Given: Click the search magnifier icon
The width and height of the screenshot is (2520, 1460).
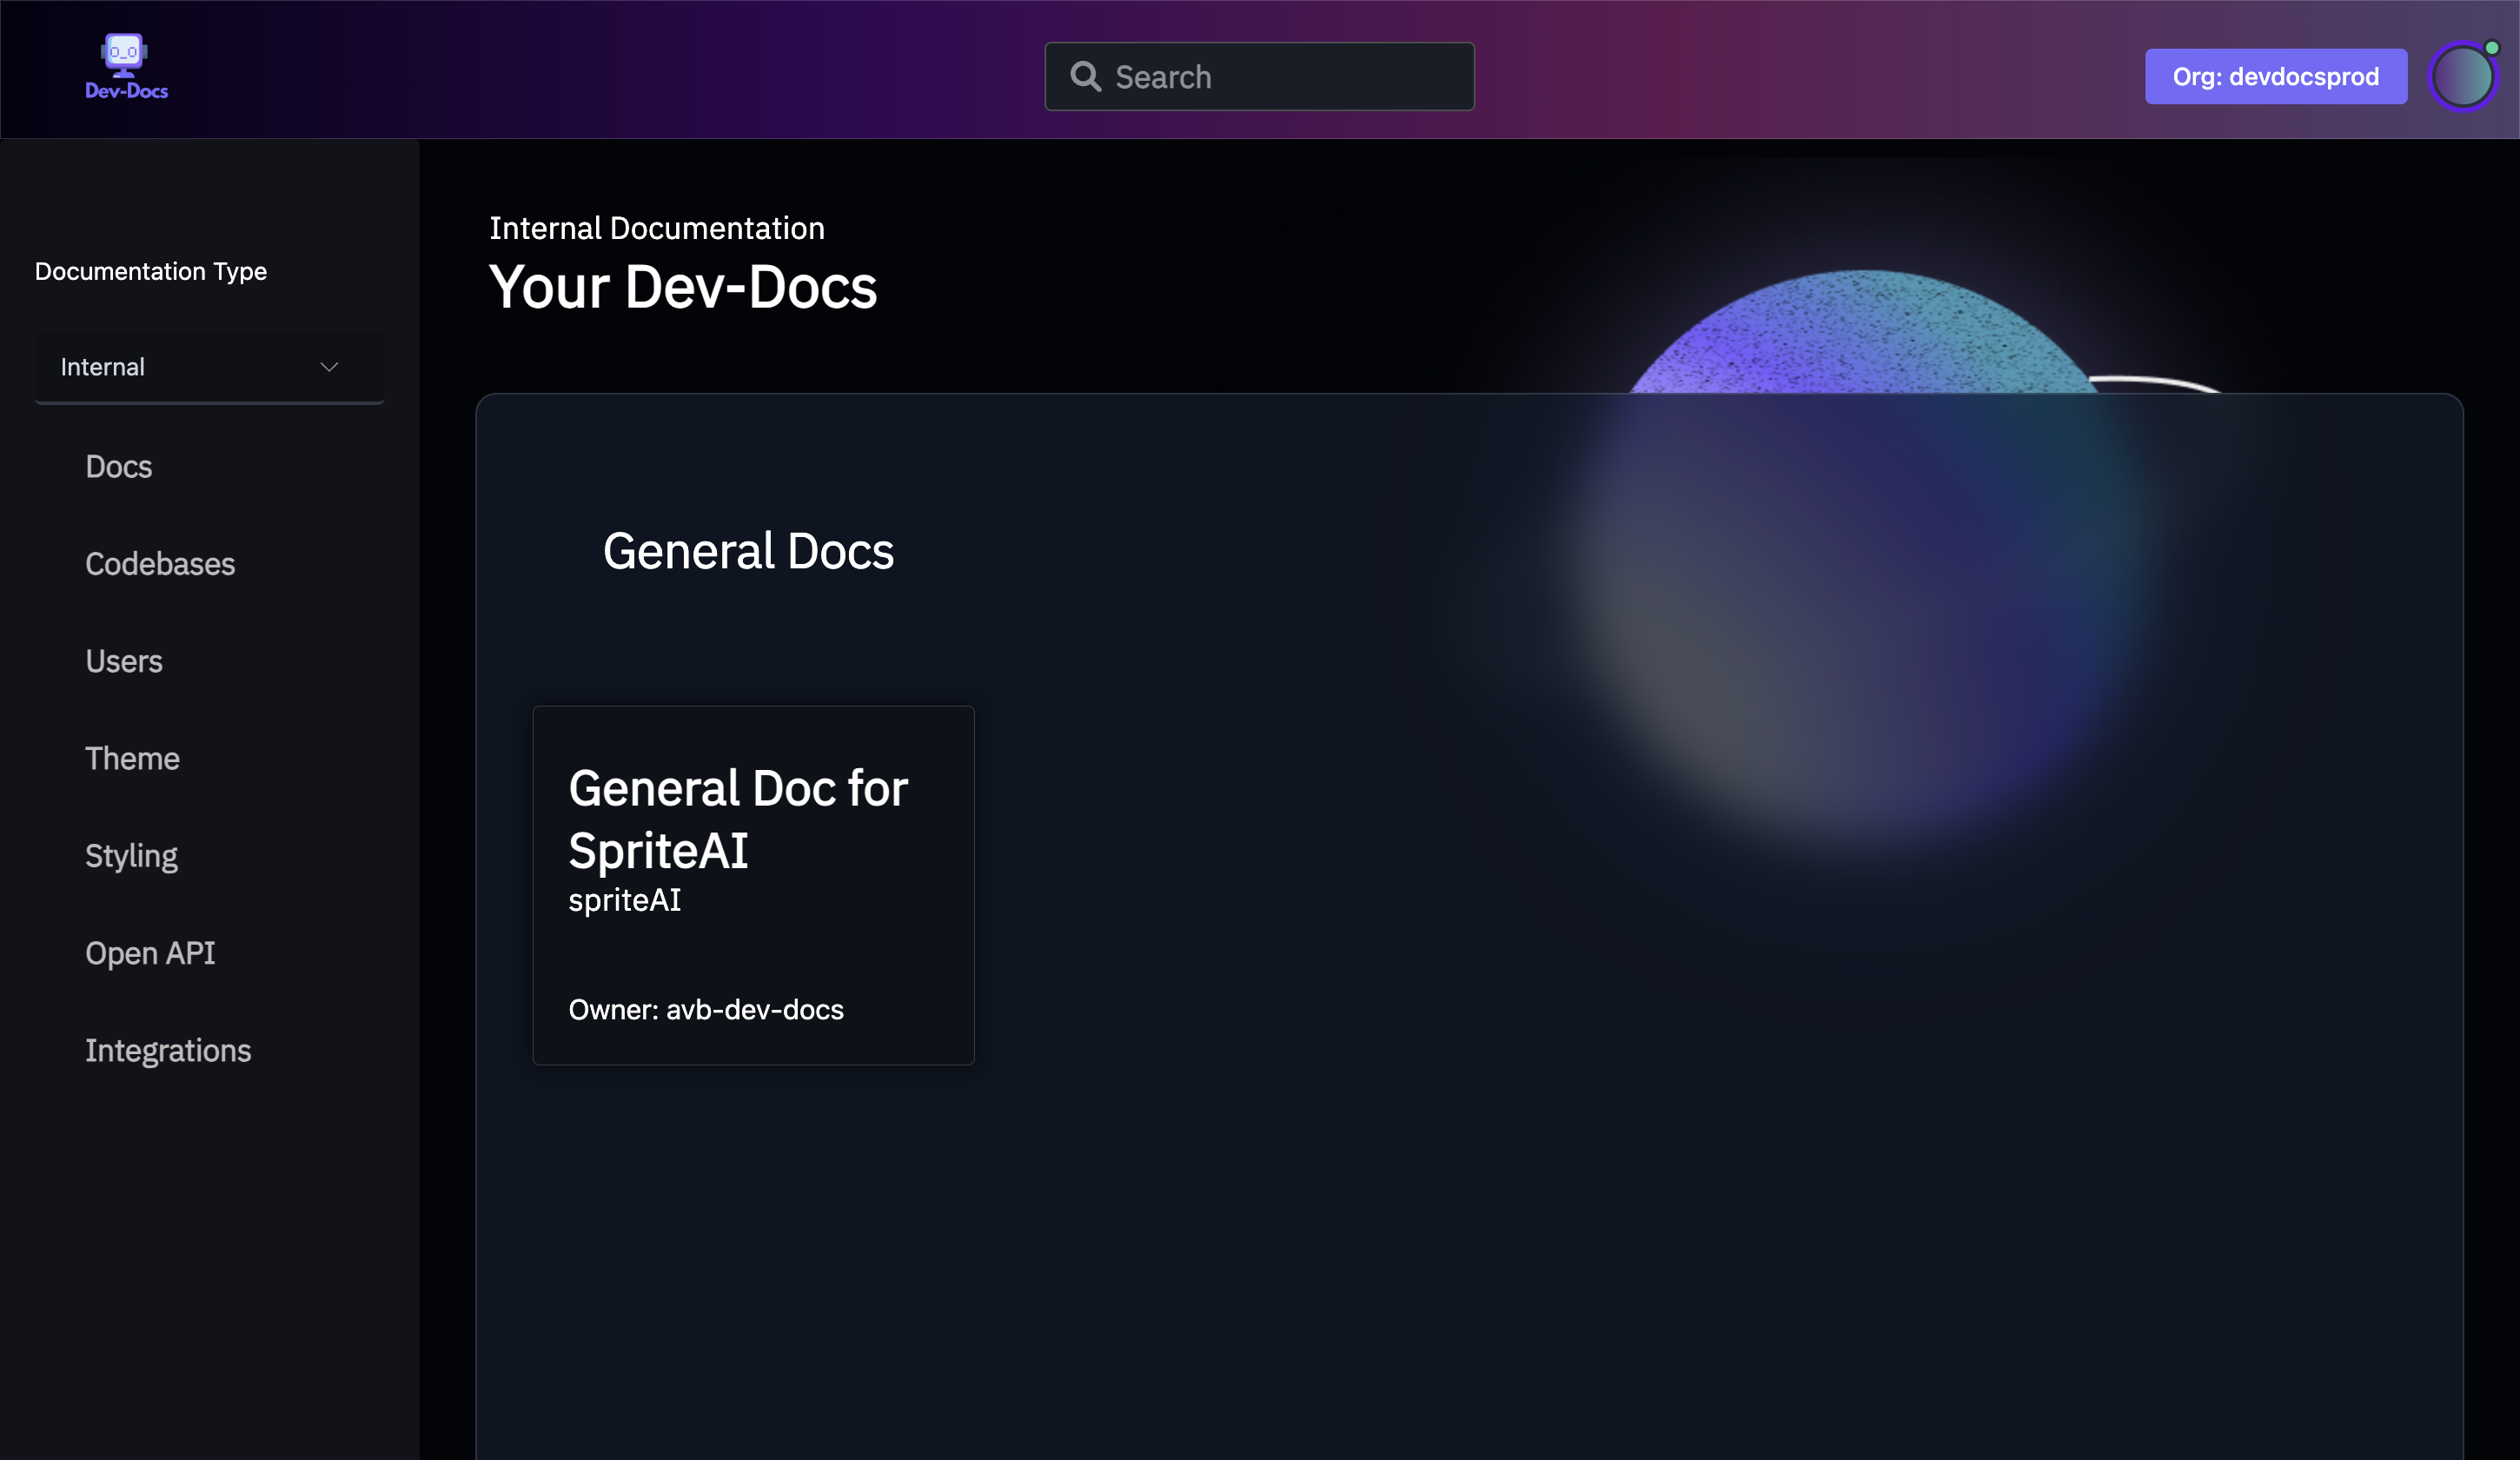Looking at the screenshot, I should [x=1086, y=76].
